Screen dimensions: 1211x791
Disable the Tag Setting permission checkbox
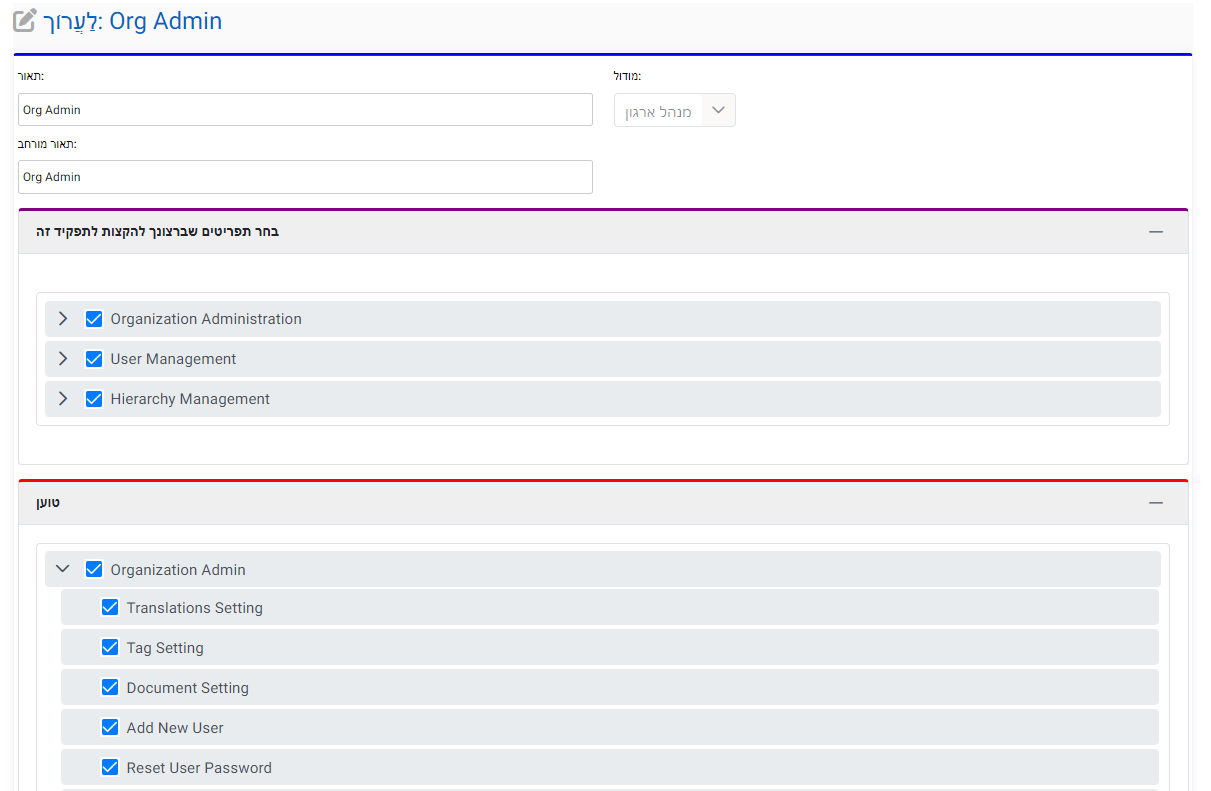tap(110, 648)
